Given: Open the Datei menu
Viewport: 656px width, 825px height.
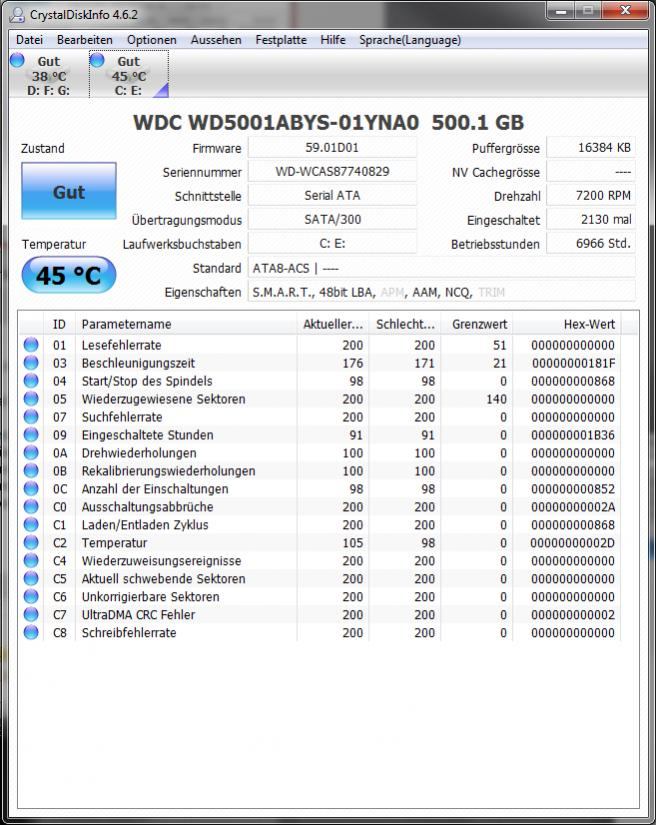Looking at the screenshot, I should 29,40.
